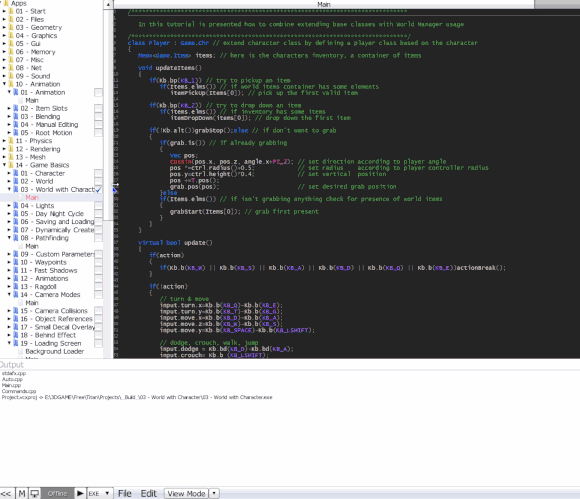
Task: Click the << collapse panel button
Action: click(6, 493)
